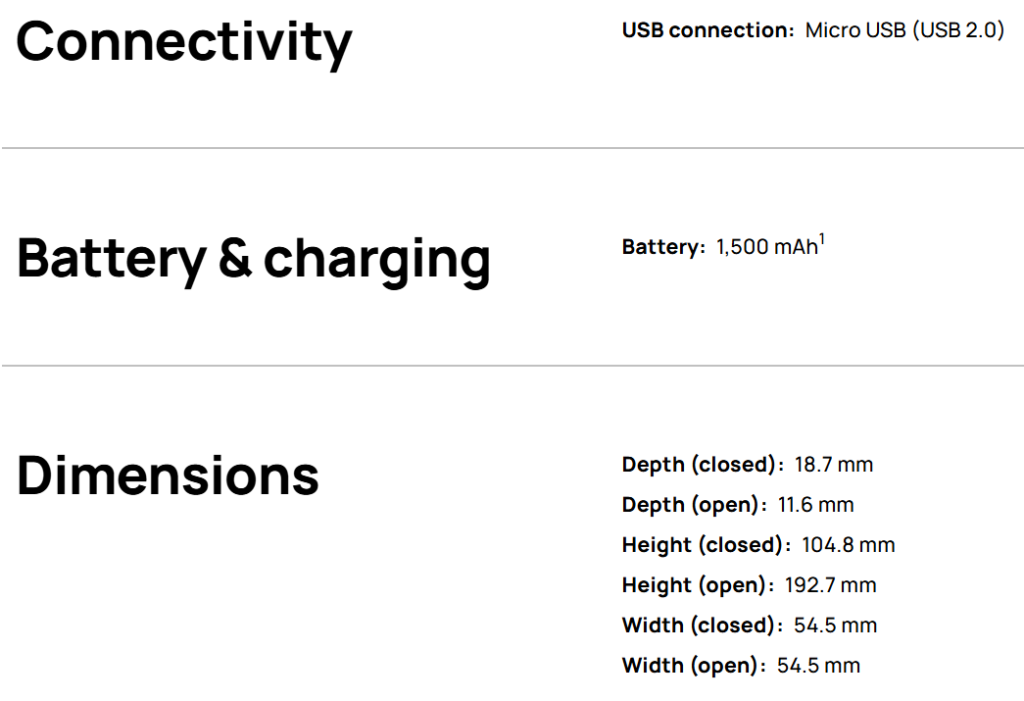Select the Micro USB (USB 2.0) value

(904, 30)
